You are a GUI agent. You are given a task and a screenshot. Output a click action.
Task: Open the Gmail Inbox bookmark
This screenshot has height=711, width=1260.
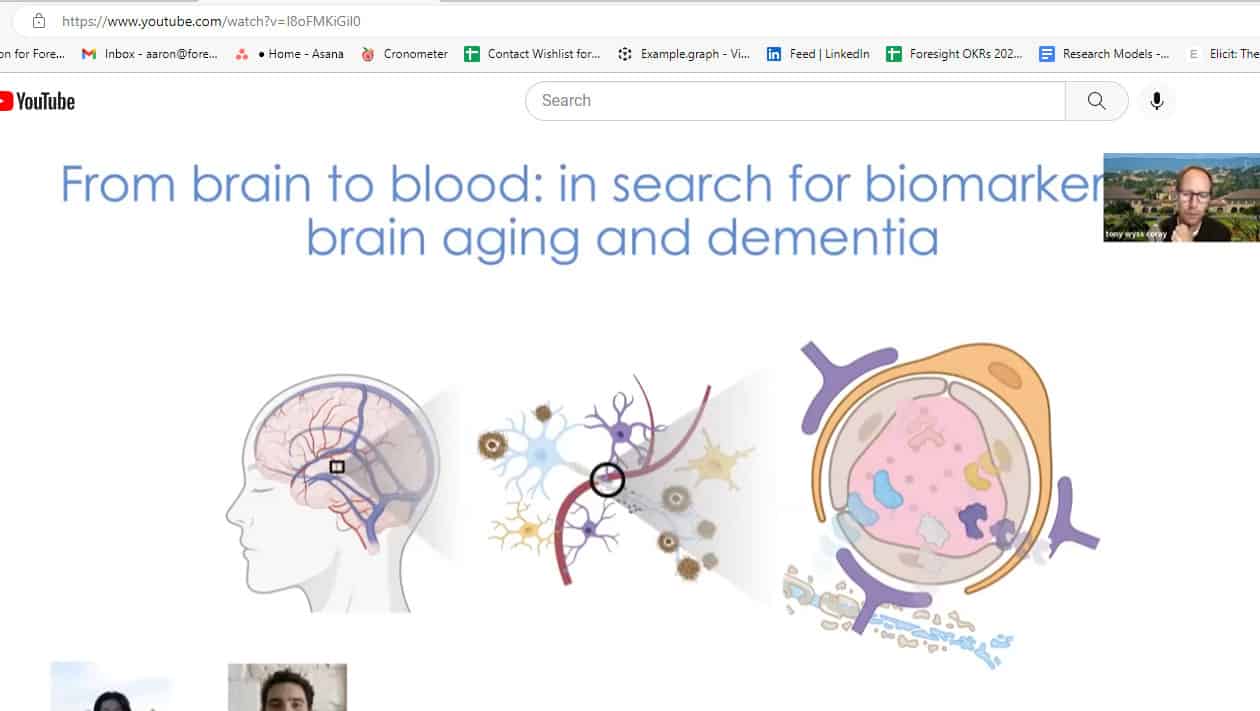coord(150,54)
